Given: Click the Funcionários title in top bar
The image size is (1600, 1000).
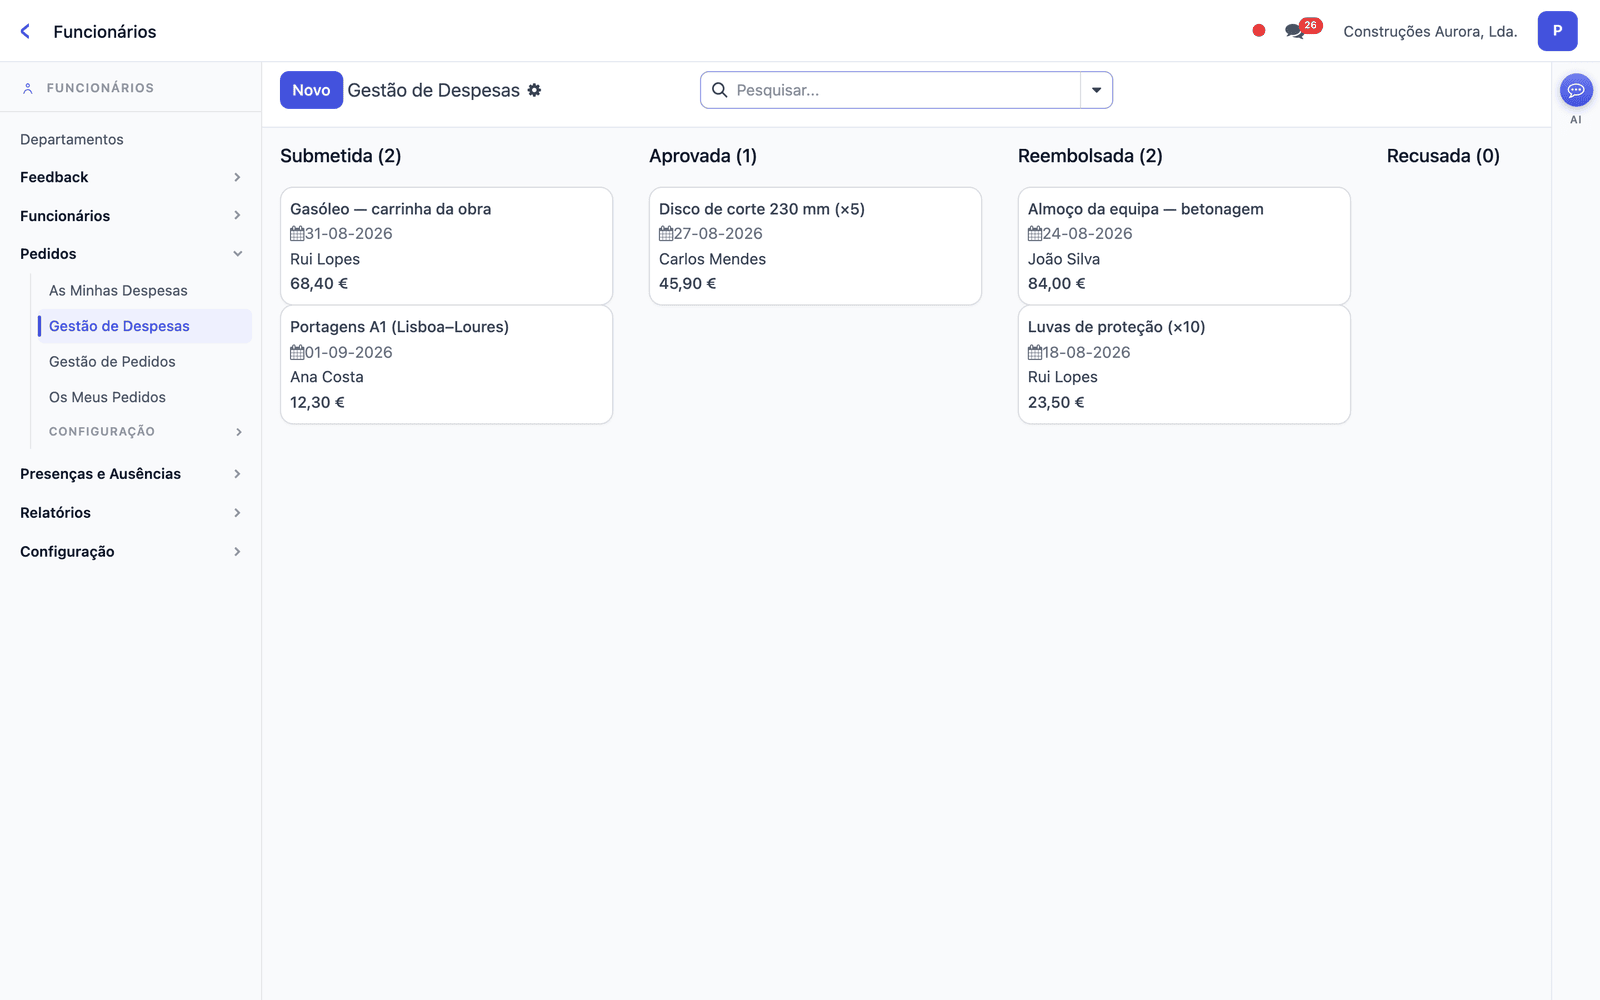Looking at the screenshot, I should (x=105, y=32).
